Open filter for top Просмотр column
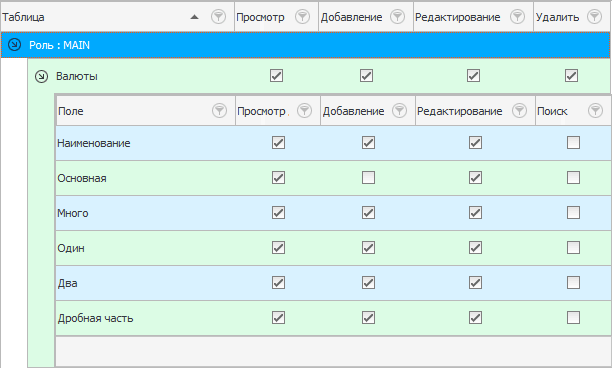The width and height of the screenshot is (612, 368). [302, 17]
